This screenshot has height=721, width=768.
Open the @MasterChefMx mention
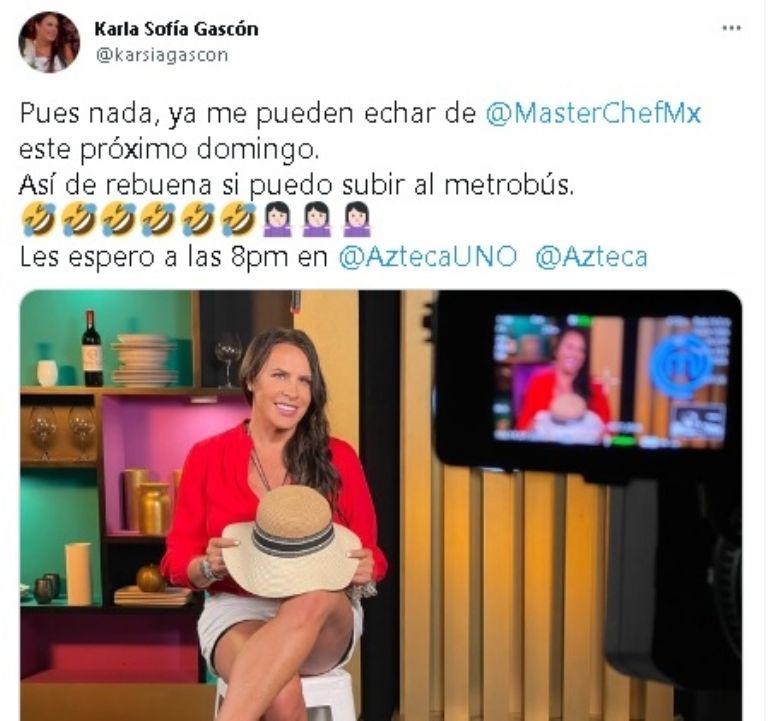594,113
